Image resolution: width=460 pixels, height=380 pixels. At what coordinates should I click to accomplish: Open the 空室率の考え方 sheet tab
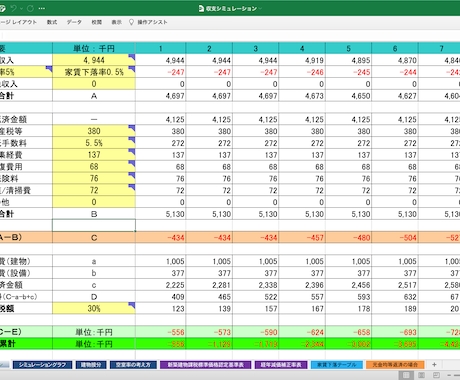click(x=133, y=365)
